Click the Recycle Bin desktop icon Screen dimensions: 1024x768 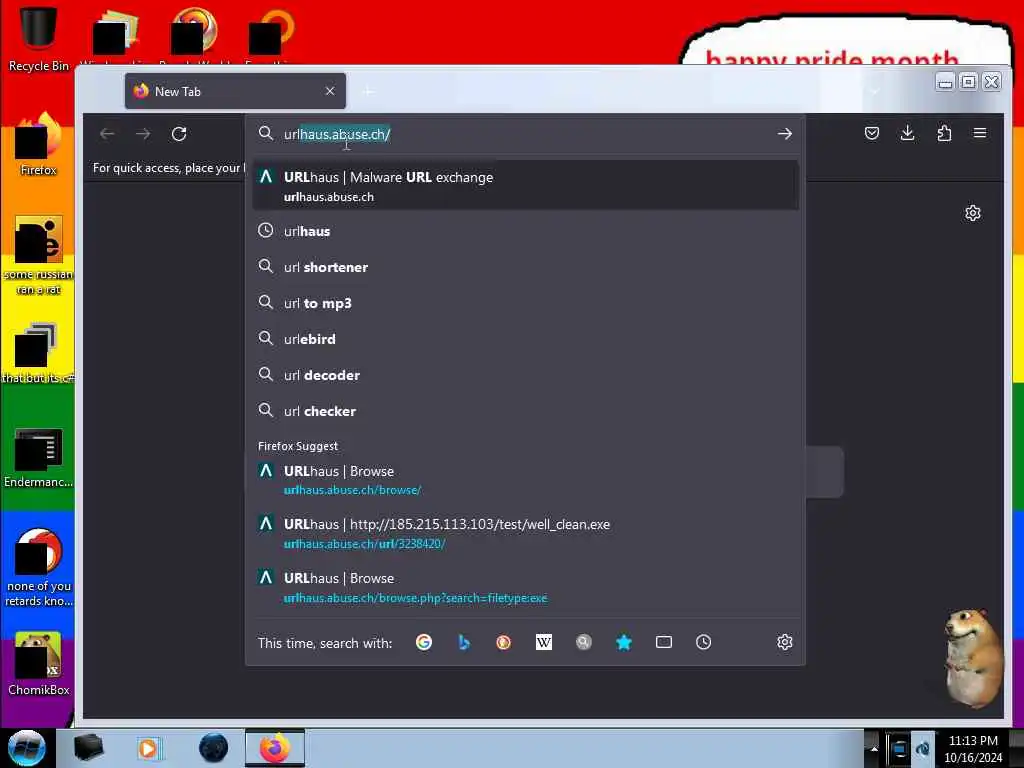[38, 38]
